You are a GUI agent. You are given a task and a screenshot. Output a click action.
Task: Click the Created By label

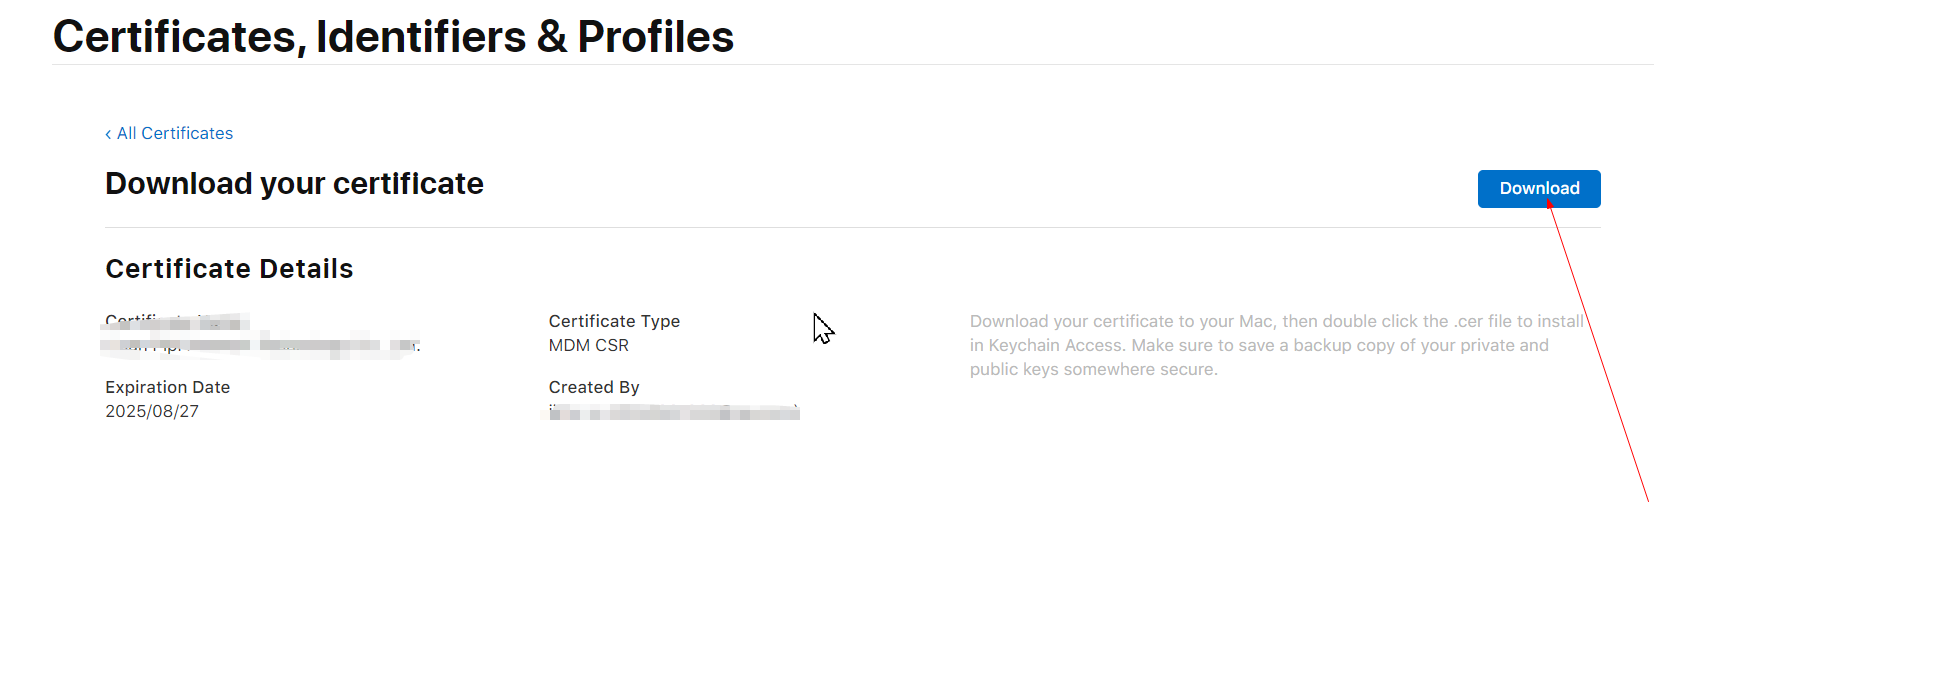point(593,387)
